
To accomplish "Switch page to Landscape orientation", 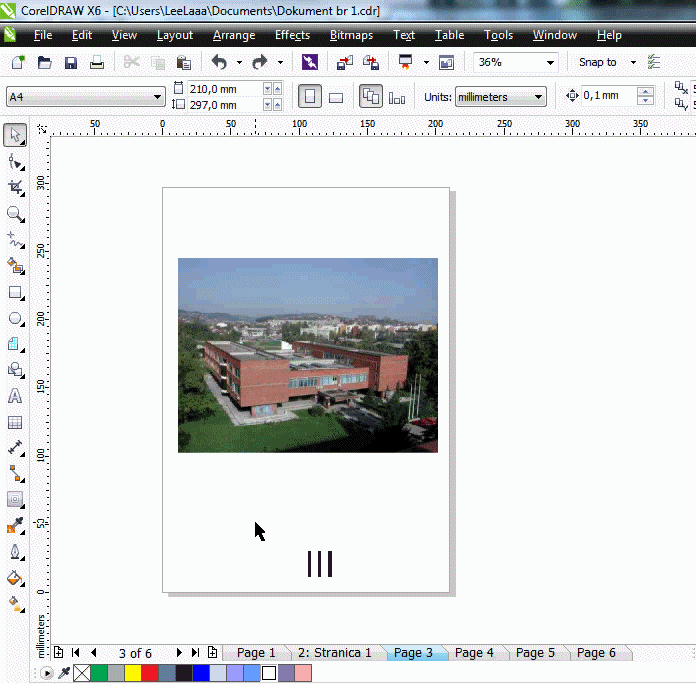I will pyautogui.click(x=336, y=97).
